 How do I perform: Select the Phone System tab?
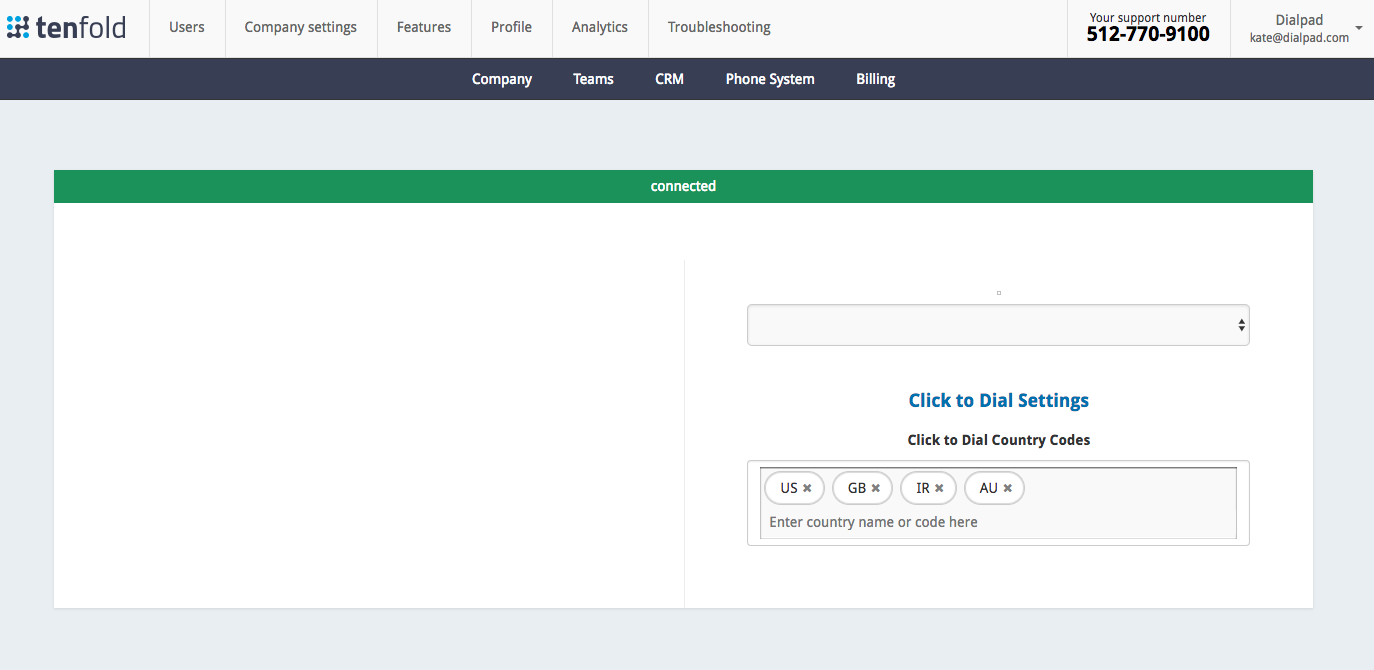(770, 79)
